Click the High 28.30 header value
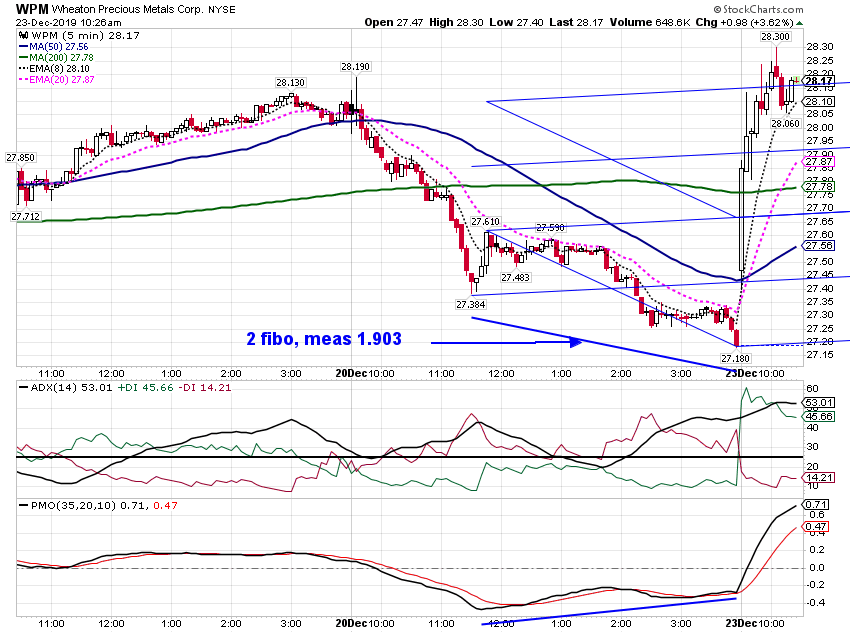 coord(456,22)
